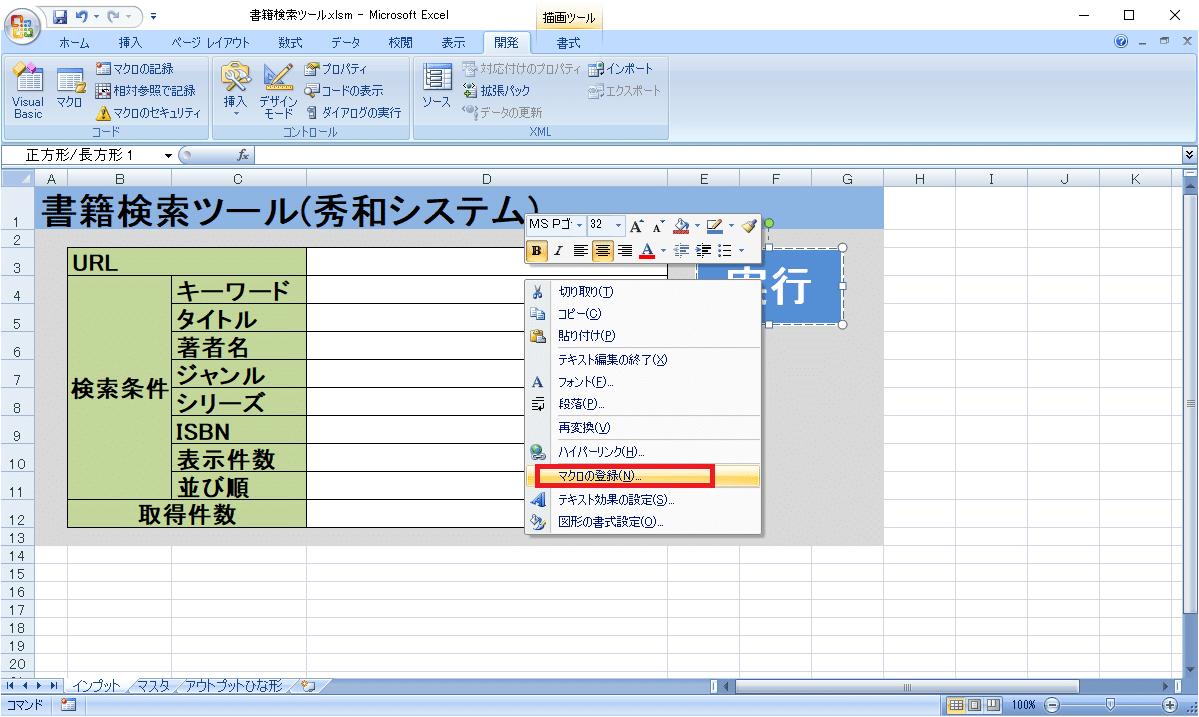1199x717 pixels.
Task: Open フォント(F)... dialog from context menu
Action: pos(642,382)
